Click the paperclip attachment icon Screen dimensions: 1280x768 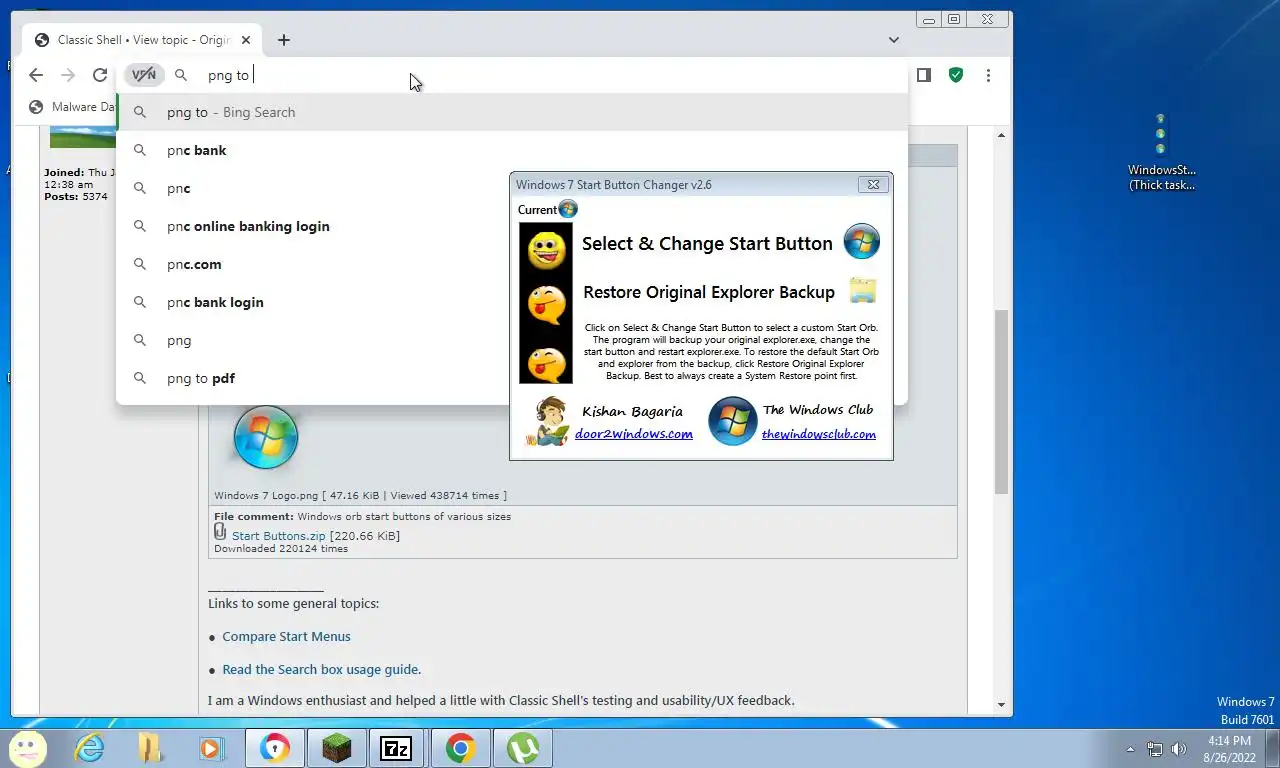pos(220,532)
